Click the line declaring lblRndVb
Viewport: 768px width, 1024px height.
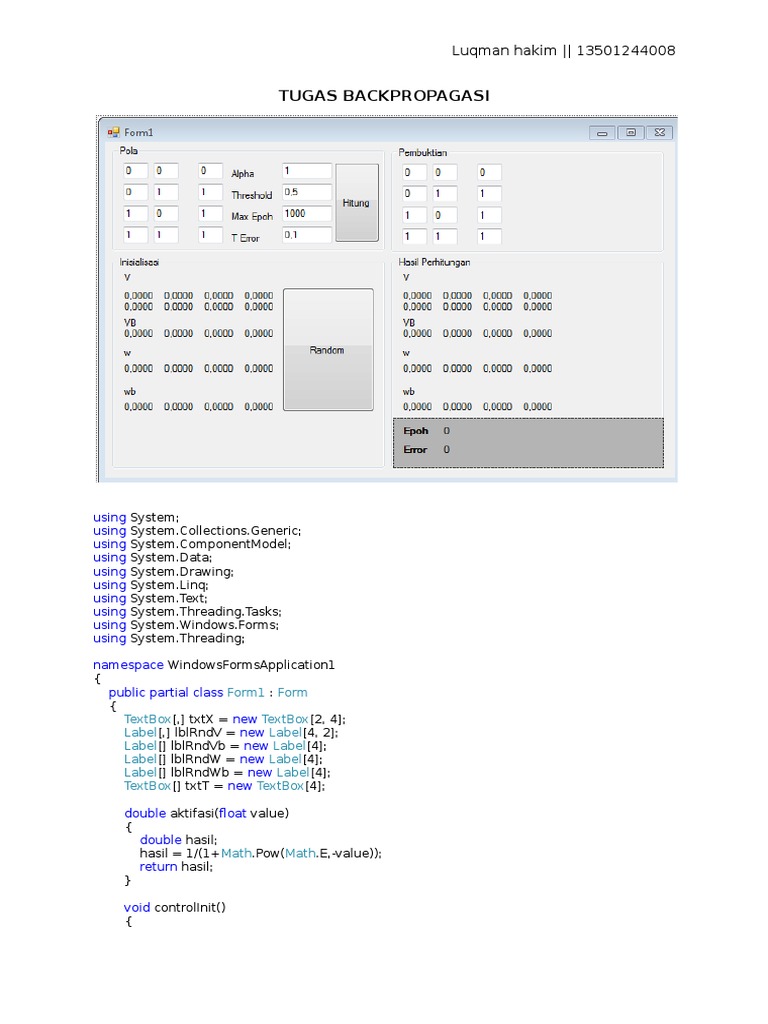(225, 746)
